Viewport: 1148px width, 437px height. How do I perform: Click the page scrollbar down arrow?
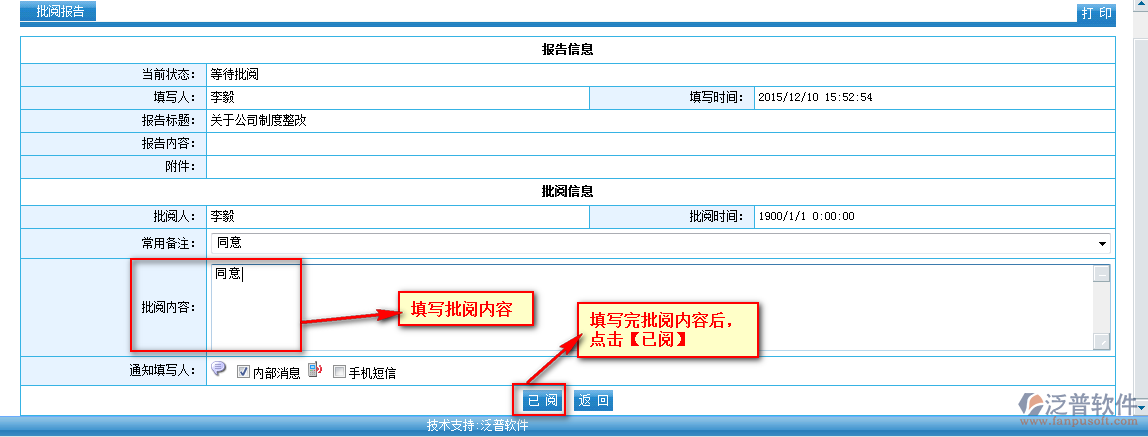(1141, 406)
